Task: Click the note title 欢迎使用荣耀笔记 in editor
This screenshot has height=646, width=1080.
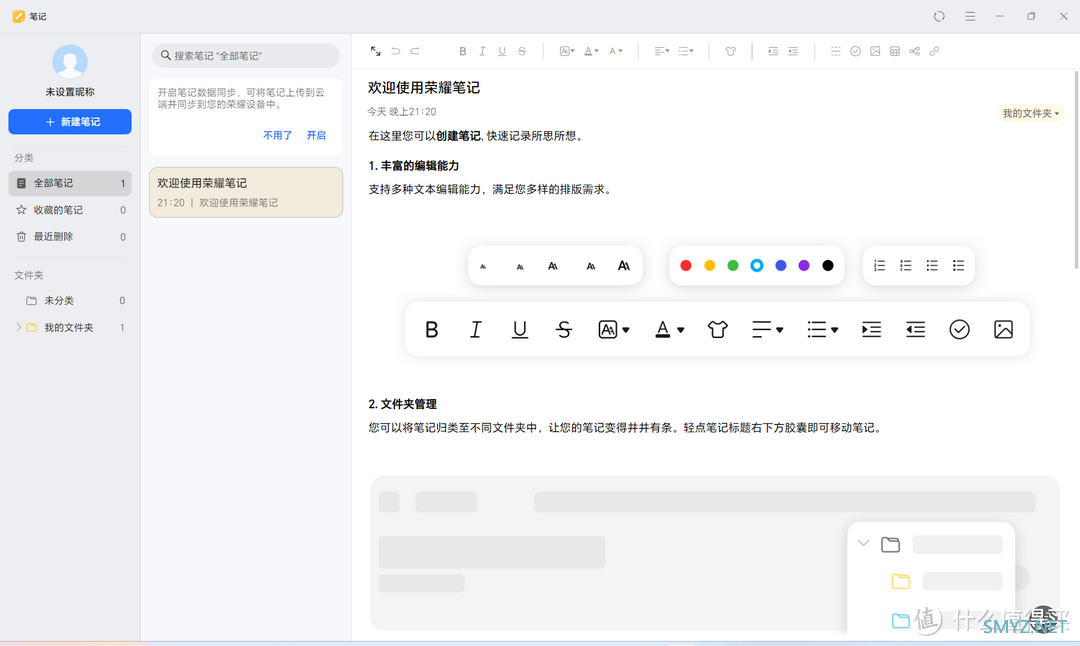Action: tap(424, 87)
